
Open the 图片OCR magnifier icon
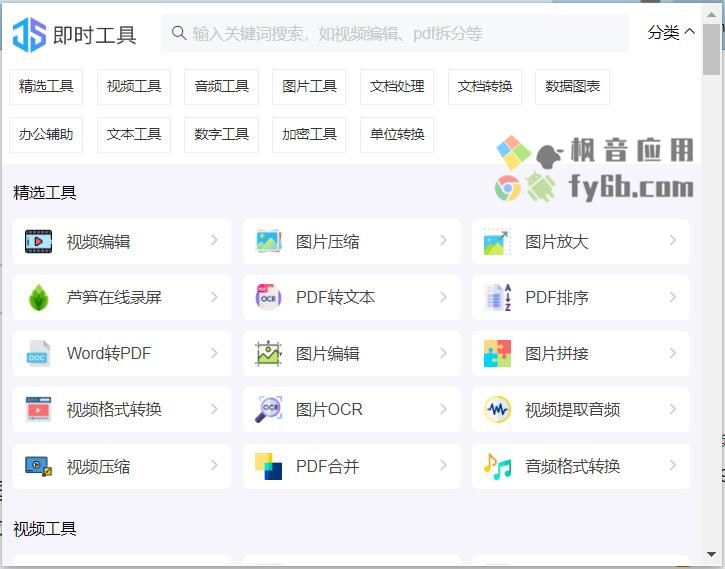(269, 409)
